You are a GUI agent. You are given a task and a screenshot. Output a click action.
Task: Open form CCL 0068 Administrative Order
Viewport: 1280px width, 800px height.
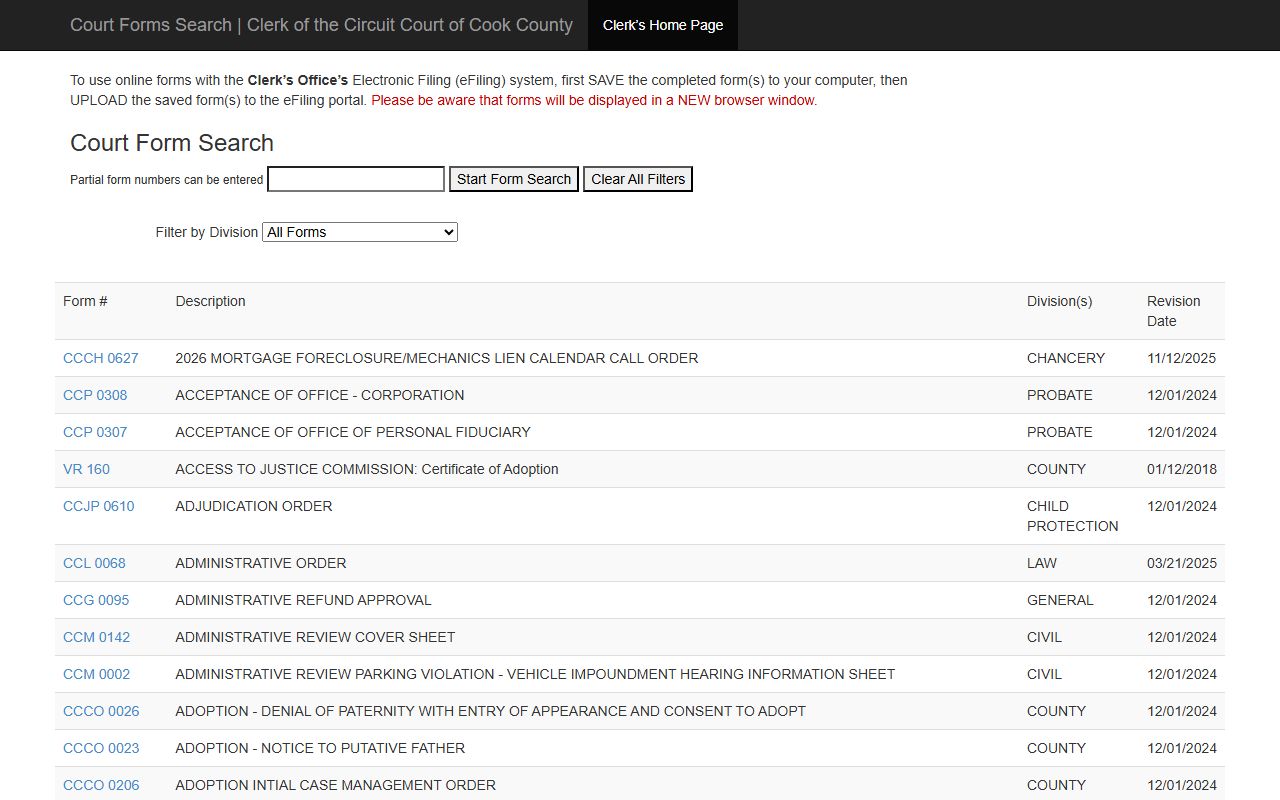tap(94, 563)
